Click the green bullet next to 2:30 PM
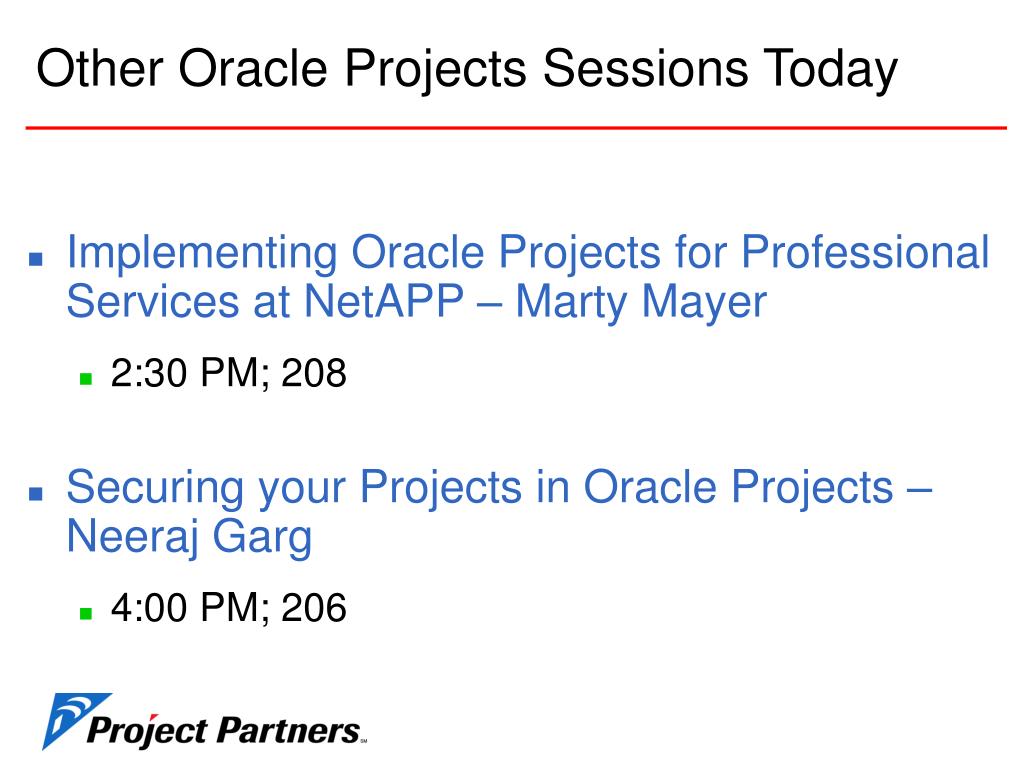 point(86,378)
